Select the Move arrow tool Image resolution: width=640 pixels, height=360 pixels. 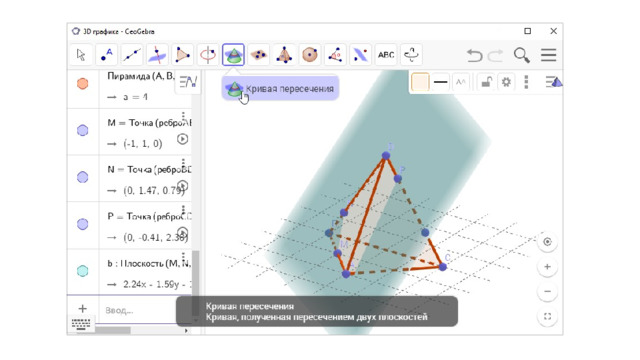81,55
